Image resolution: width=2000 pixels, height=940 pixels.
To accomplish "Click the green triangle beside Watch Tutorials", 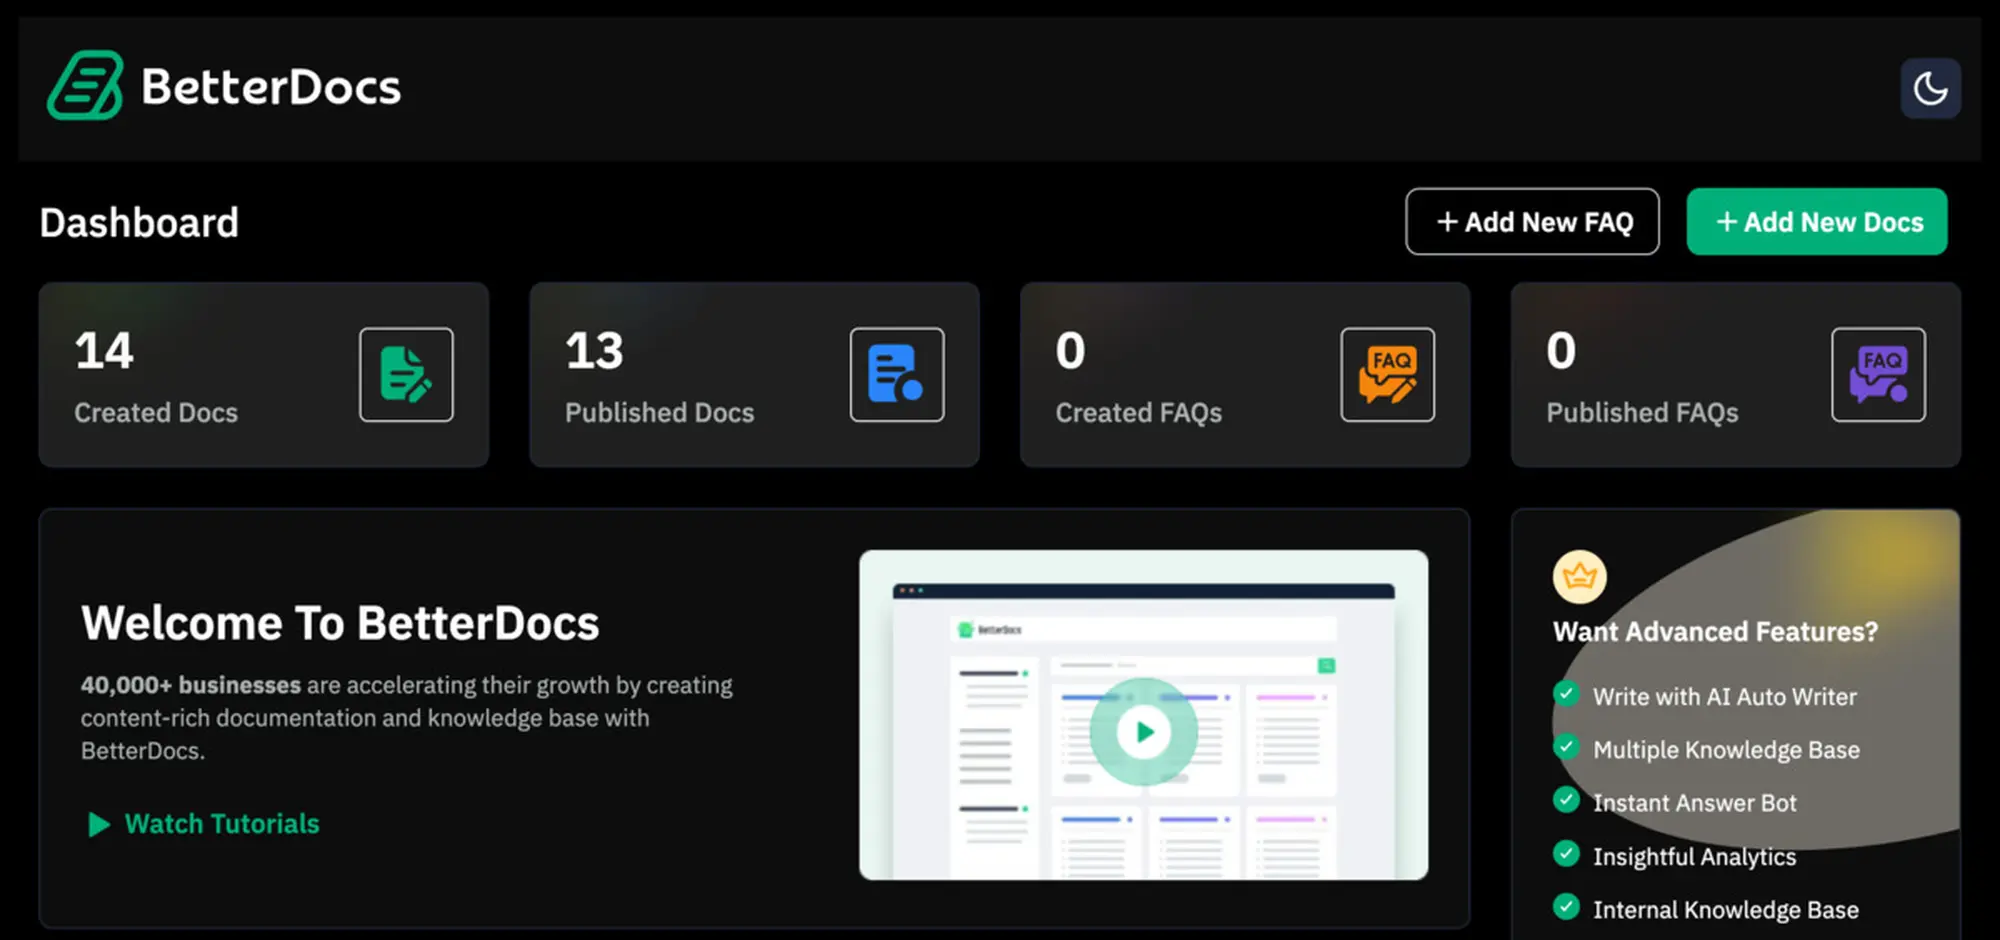I will [x=98, y=824].
